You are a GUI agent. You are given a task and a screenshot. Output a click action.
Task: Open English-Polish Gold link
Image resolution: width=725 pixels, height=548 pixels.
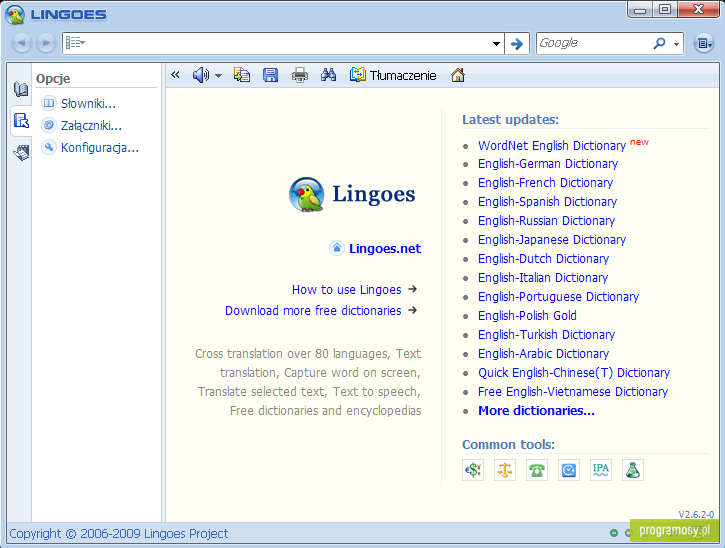coord(527,315)
